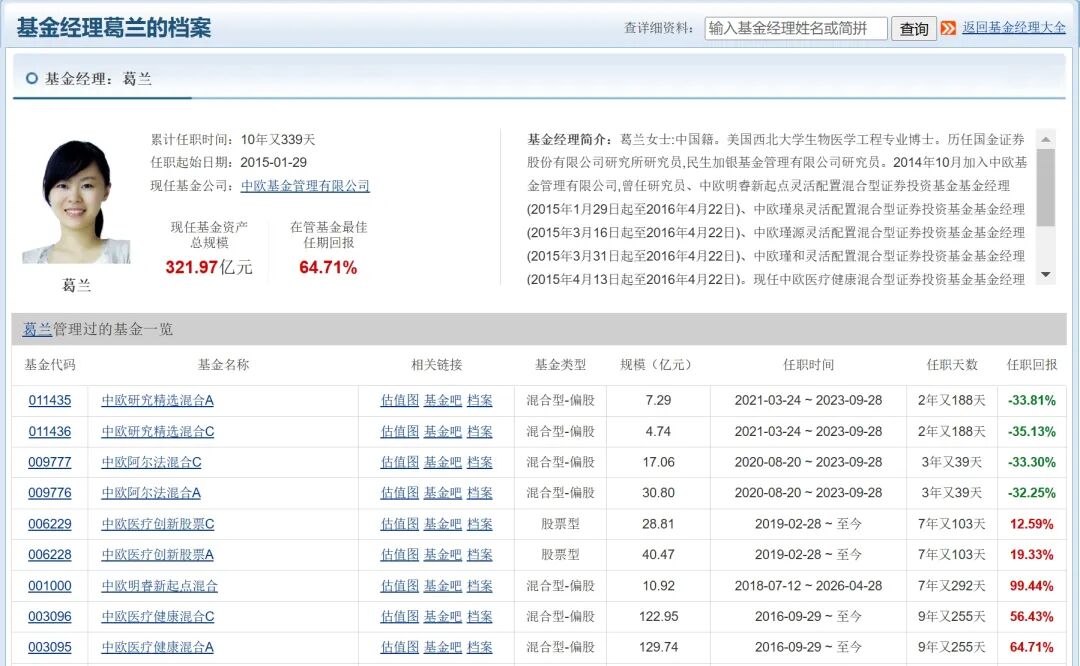Open the 中欧医疗创新股票C fund page
The image size is (1080, 666).
[158, 524]
